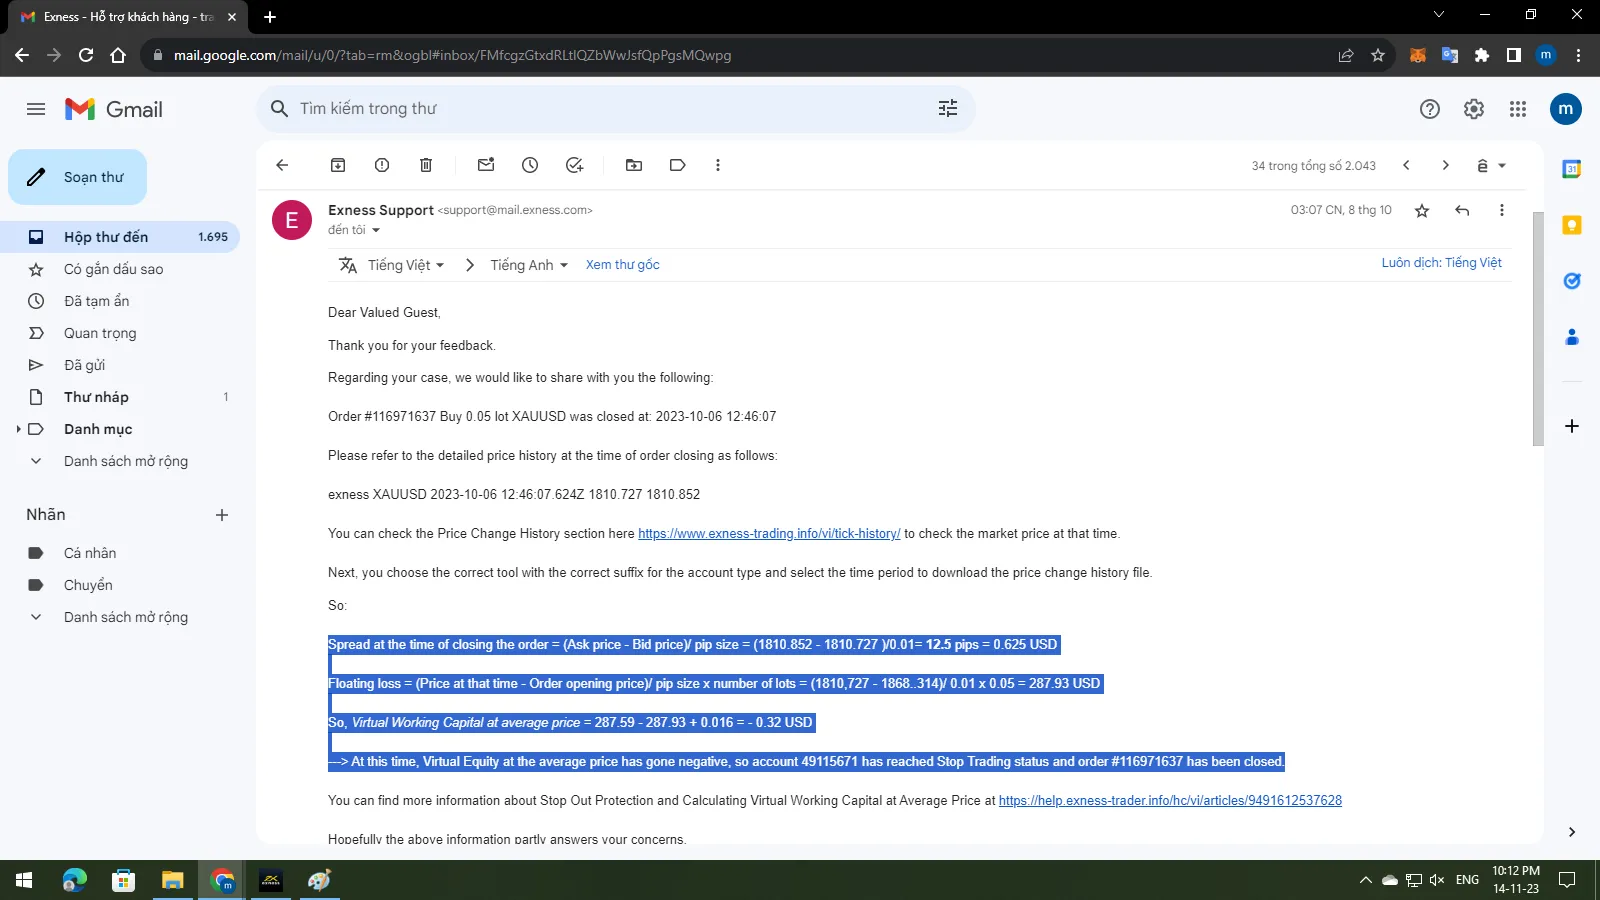
Task: Star the Exness Support email
Action: pyautogui.click(x=1422, y=210)
